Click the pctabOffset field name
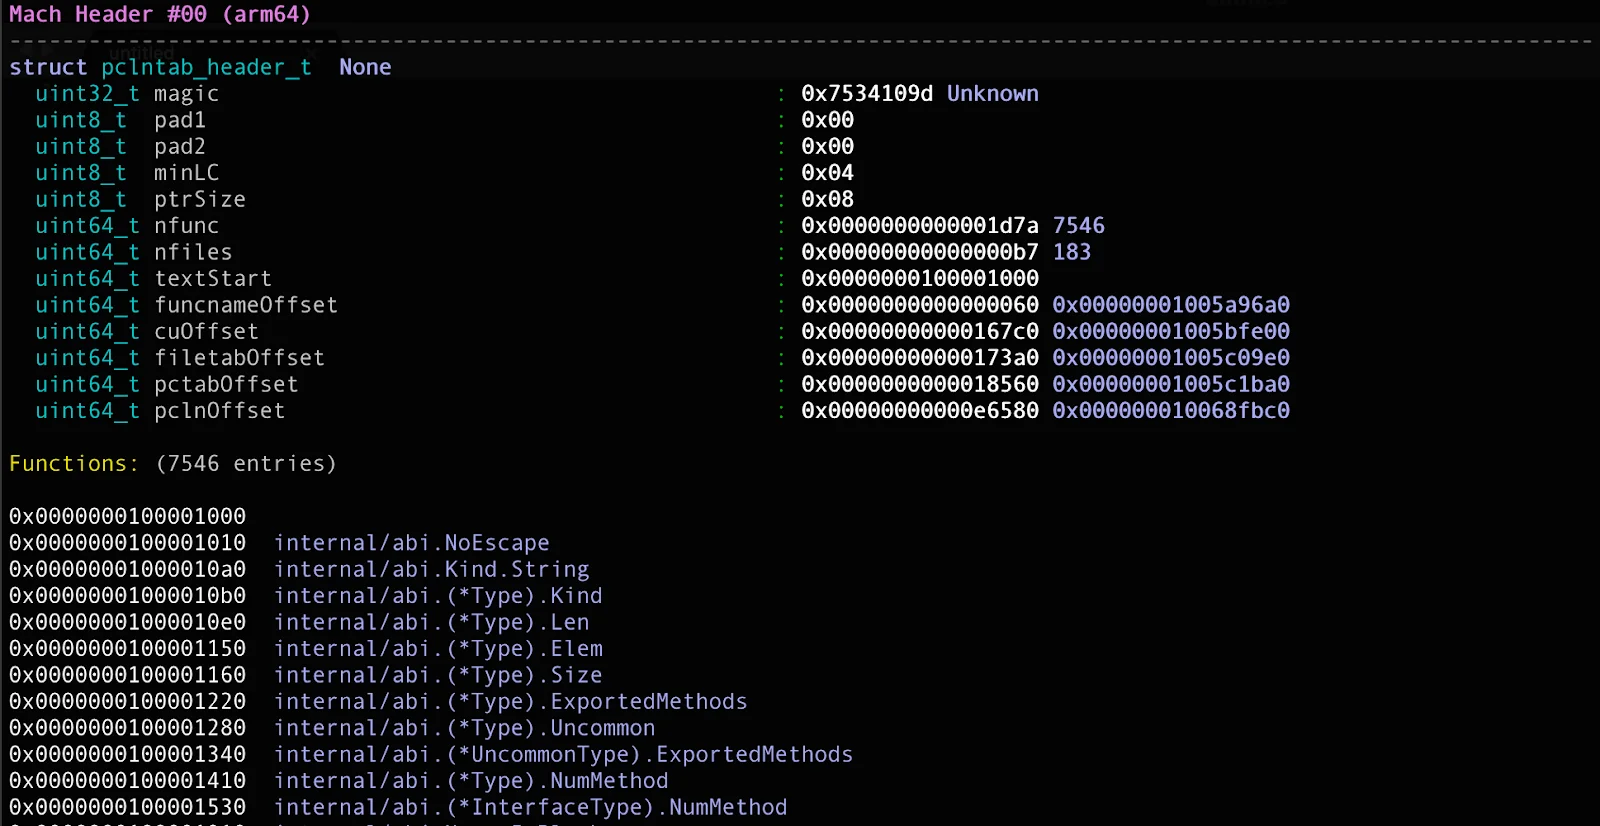 pos(226,384)
